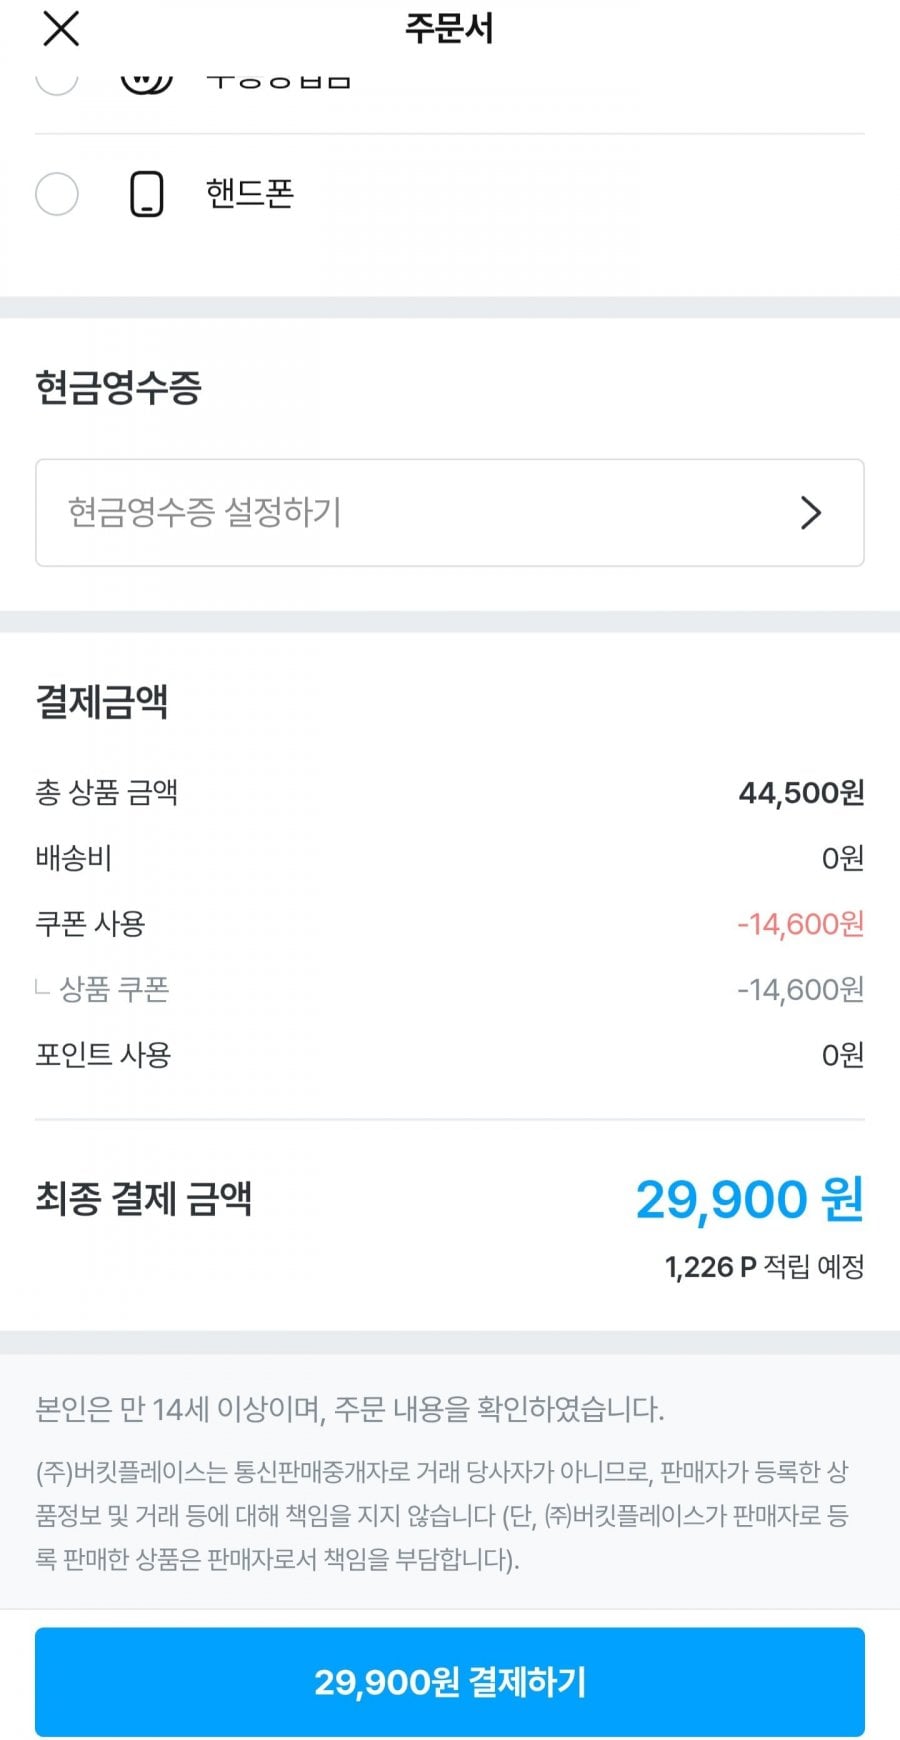Click the 1,226 P 적립 예정 text
900x1740 pixels.
click(x=764, y=1267)
